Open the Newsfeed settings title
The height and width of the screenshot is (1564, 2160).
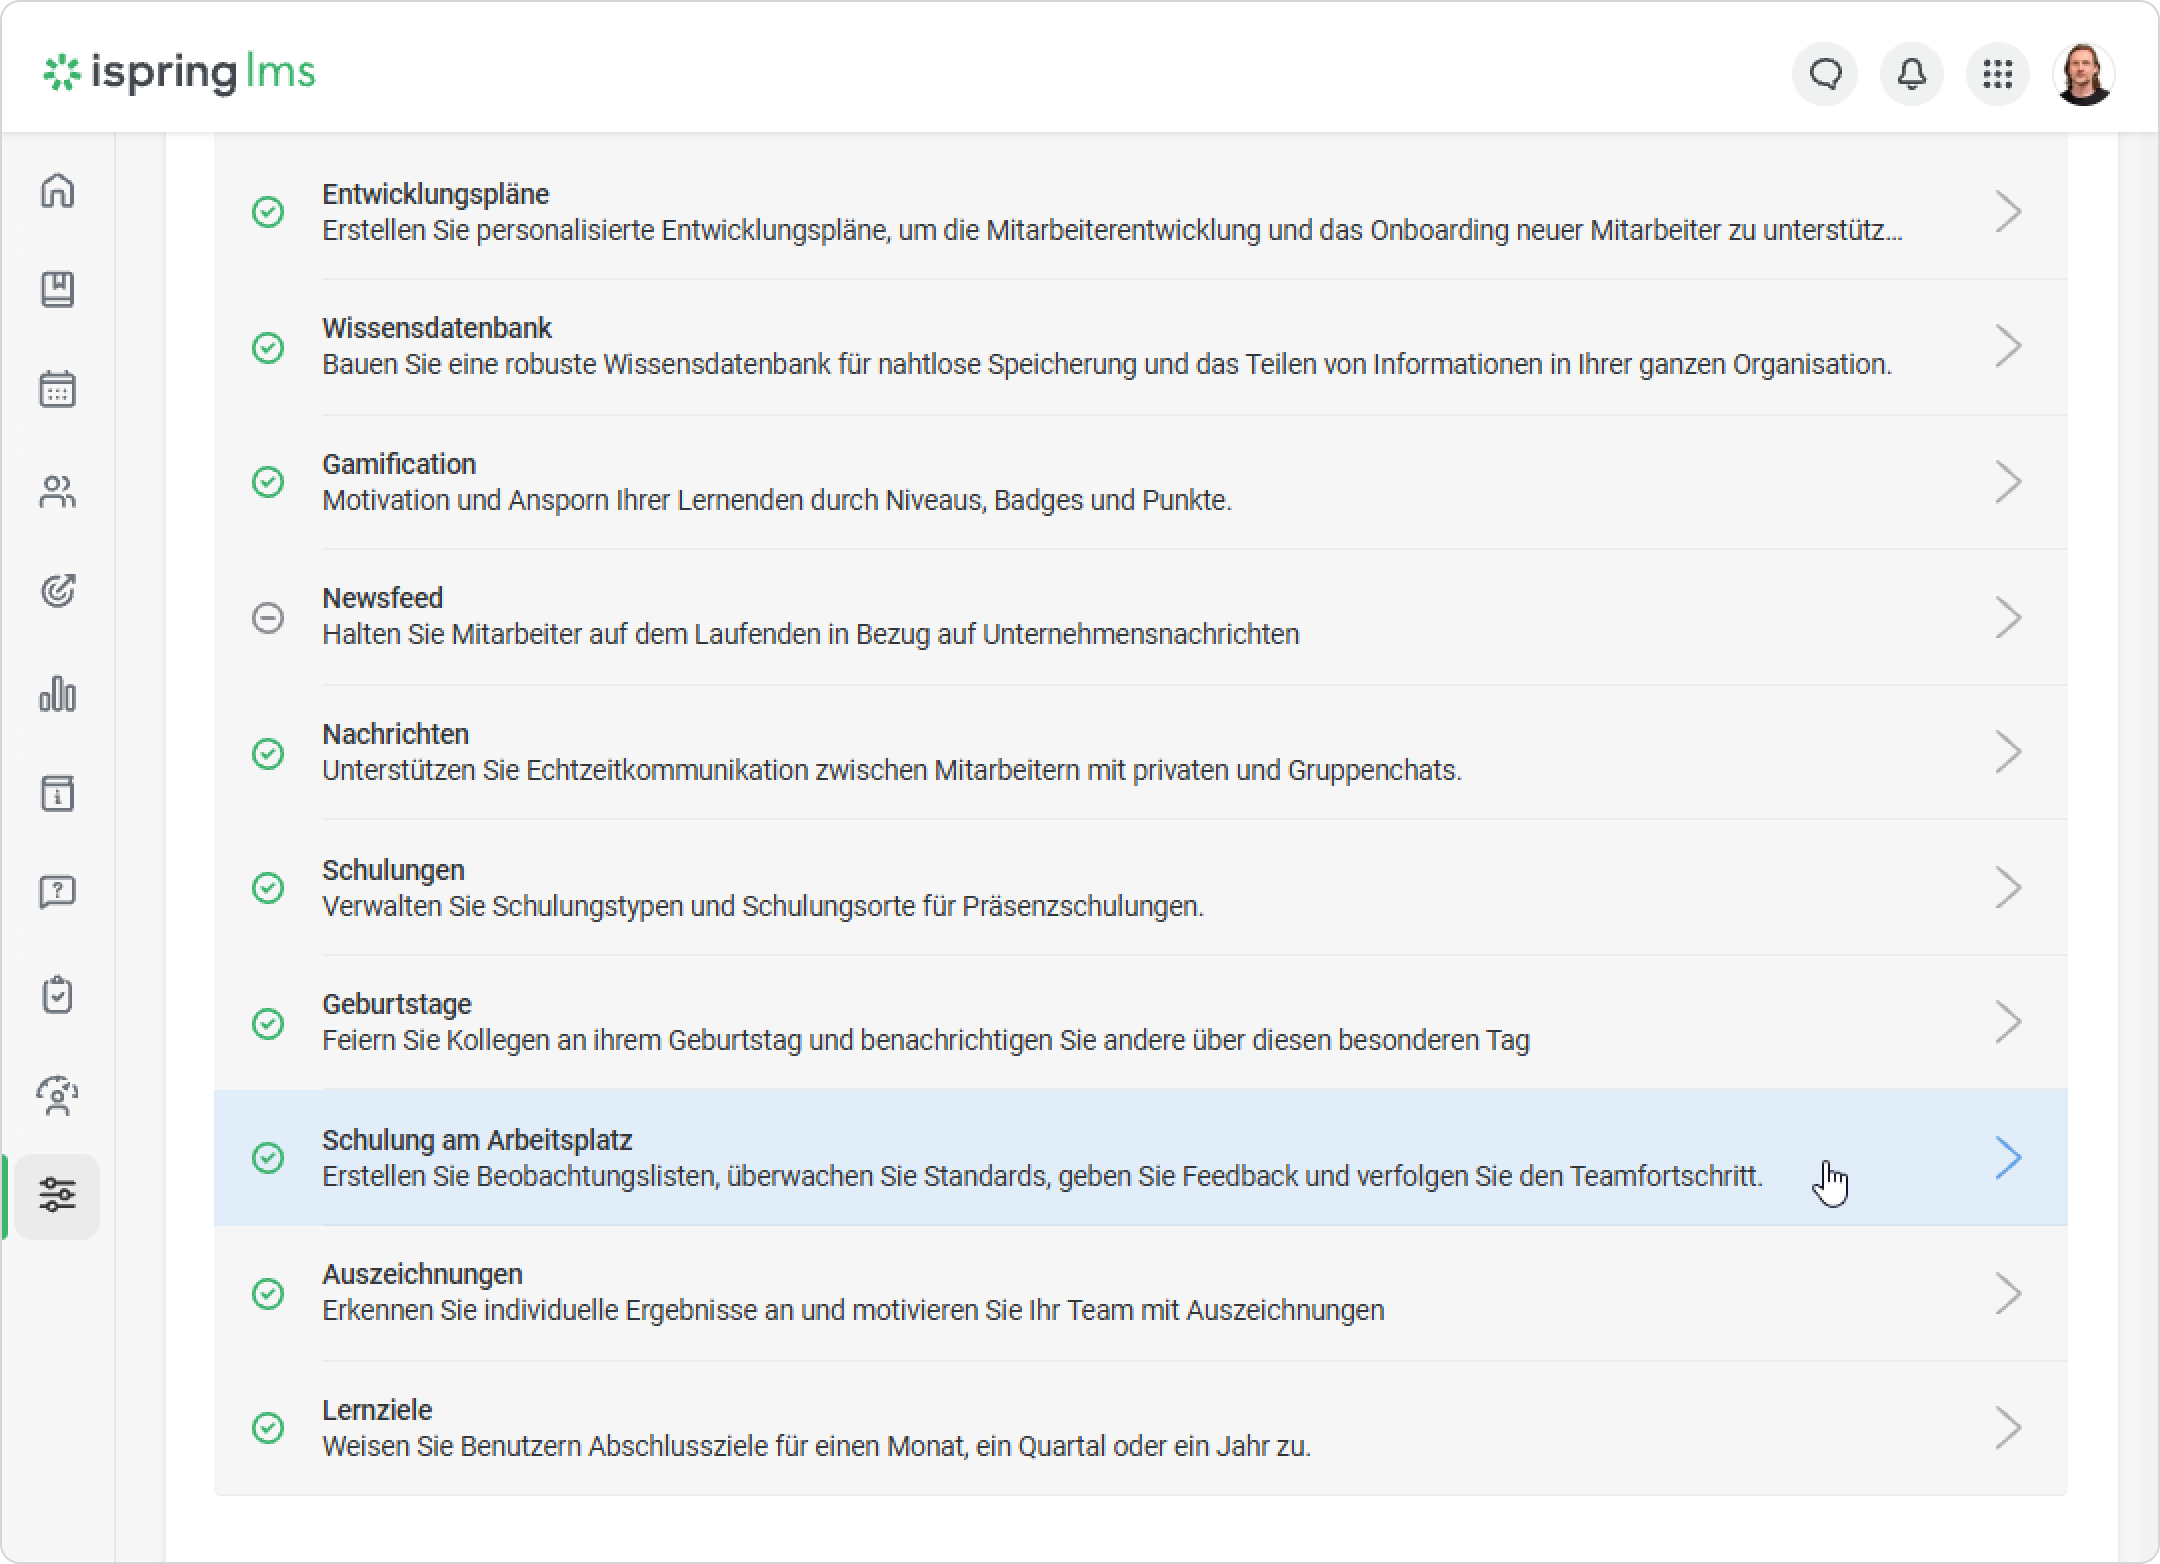[x=382, y=598]
